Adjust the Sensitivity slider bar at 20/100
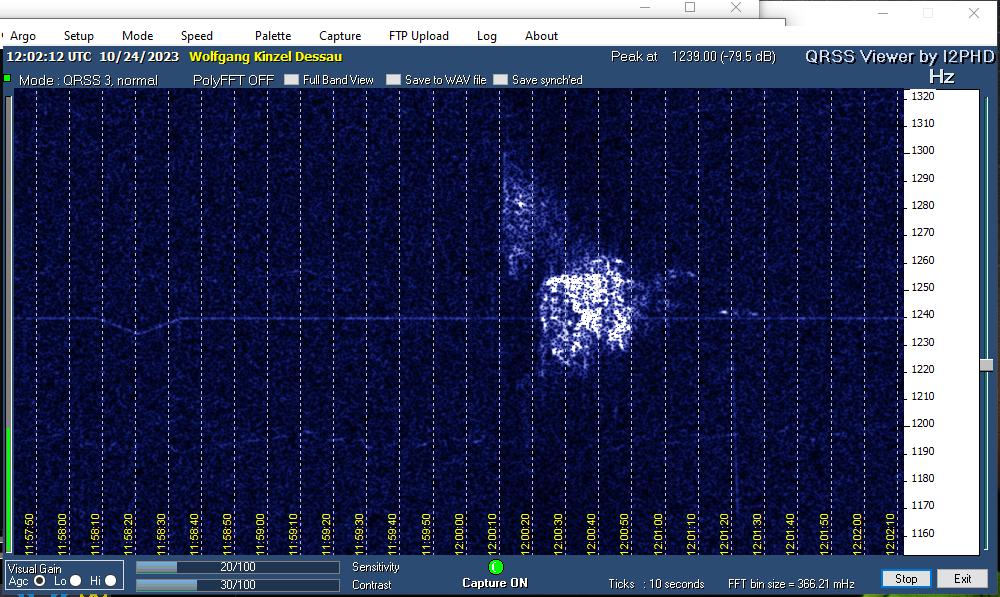Screen dimensions: 1000x597 (x=238, y=567)
